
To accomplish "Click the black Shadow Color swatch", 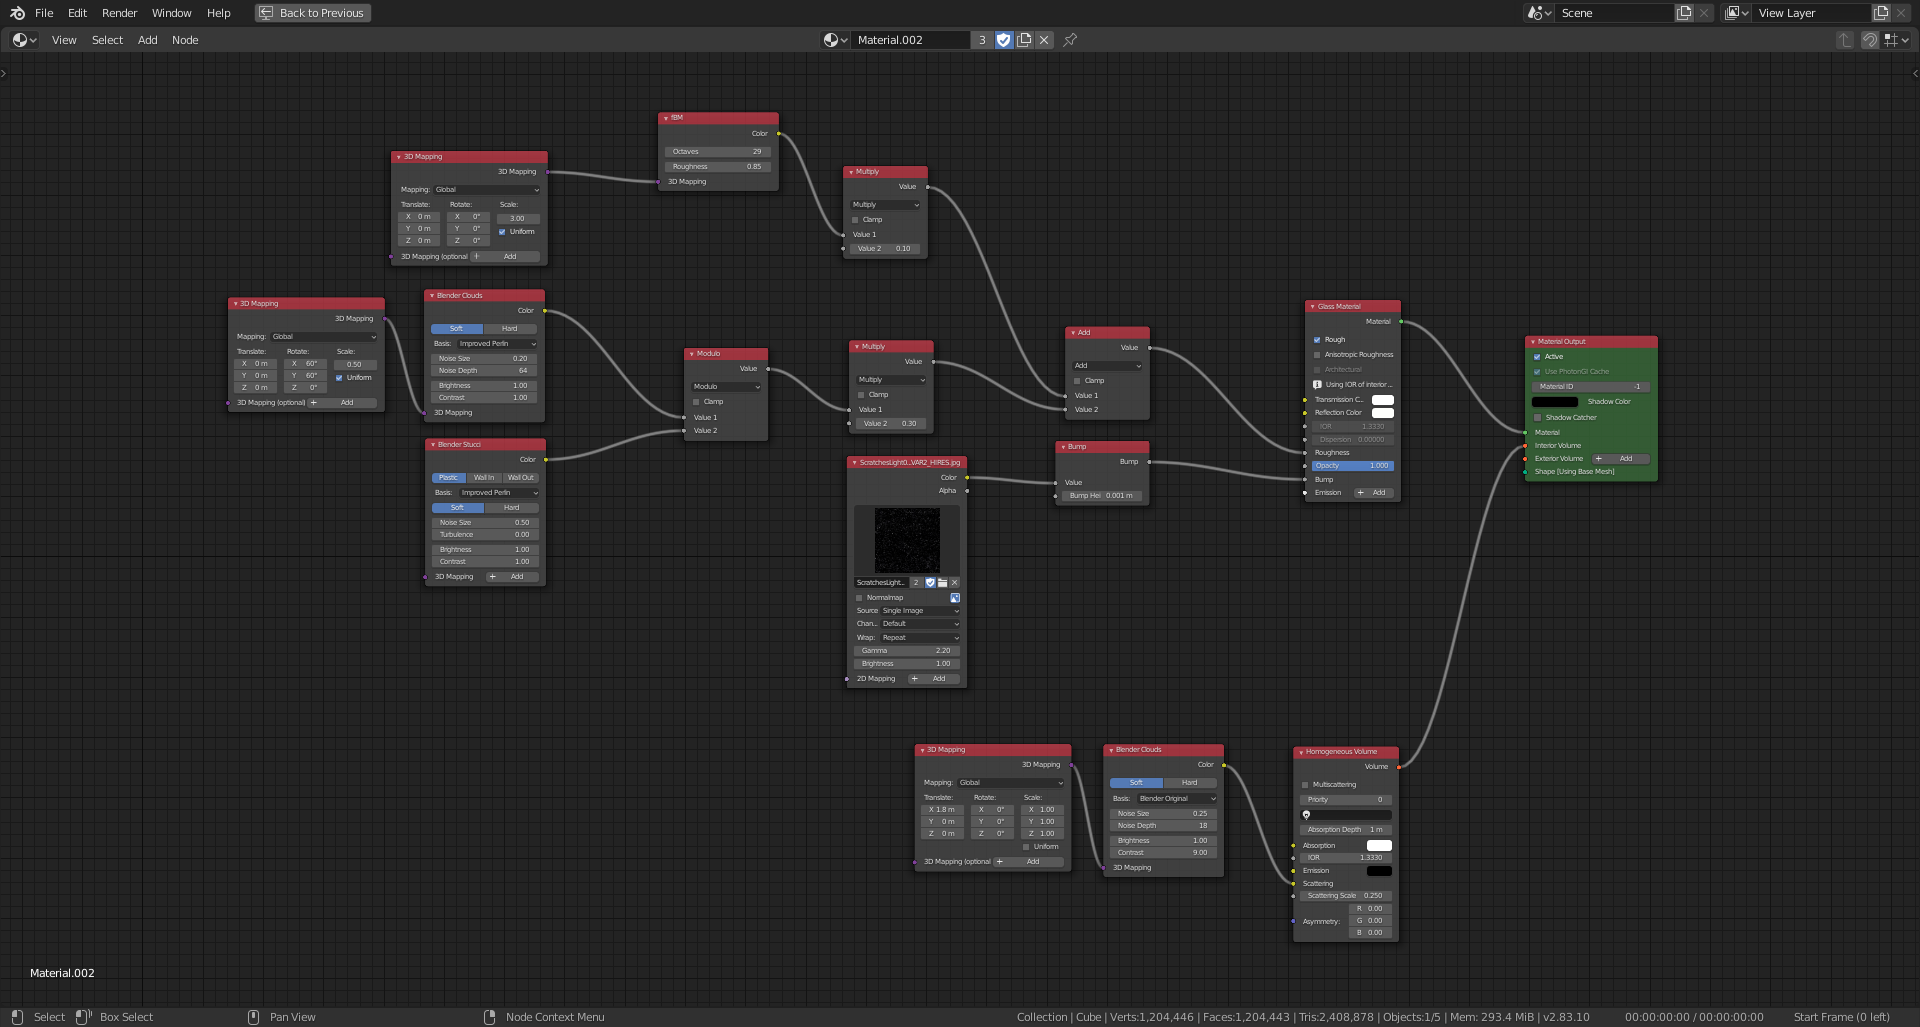I will tap(1555, 402).
